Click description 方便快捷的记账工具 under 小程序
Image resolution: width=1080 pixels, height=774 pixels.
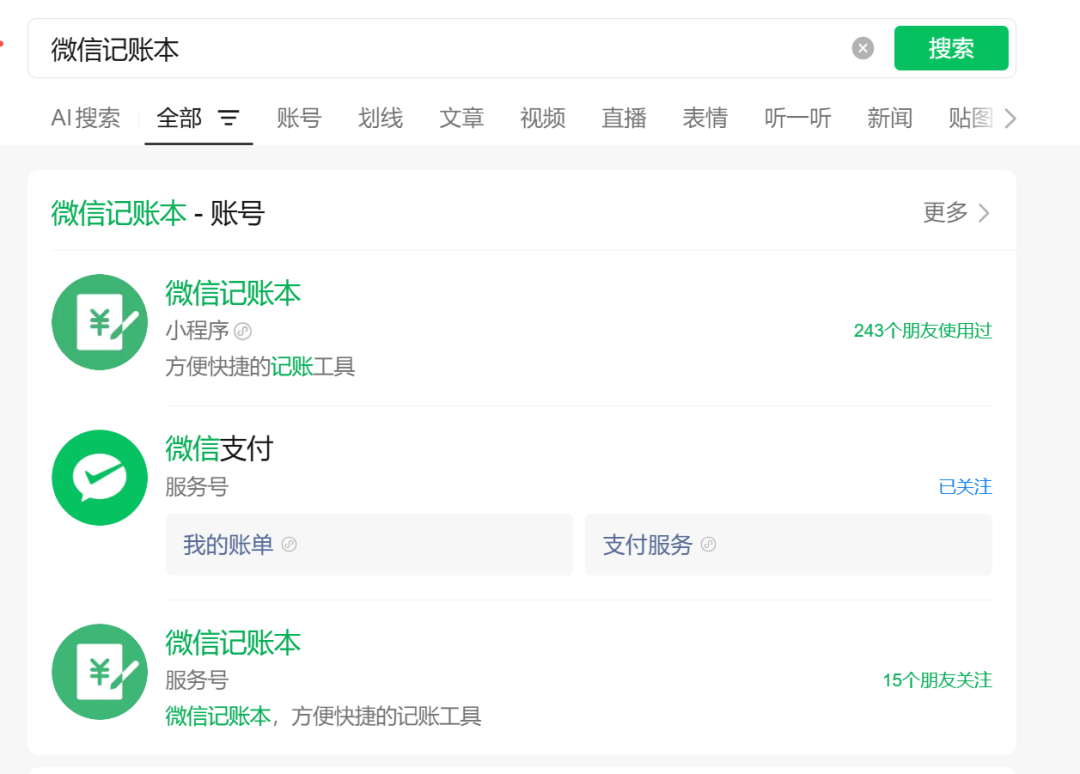pos(260,367)
